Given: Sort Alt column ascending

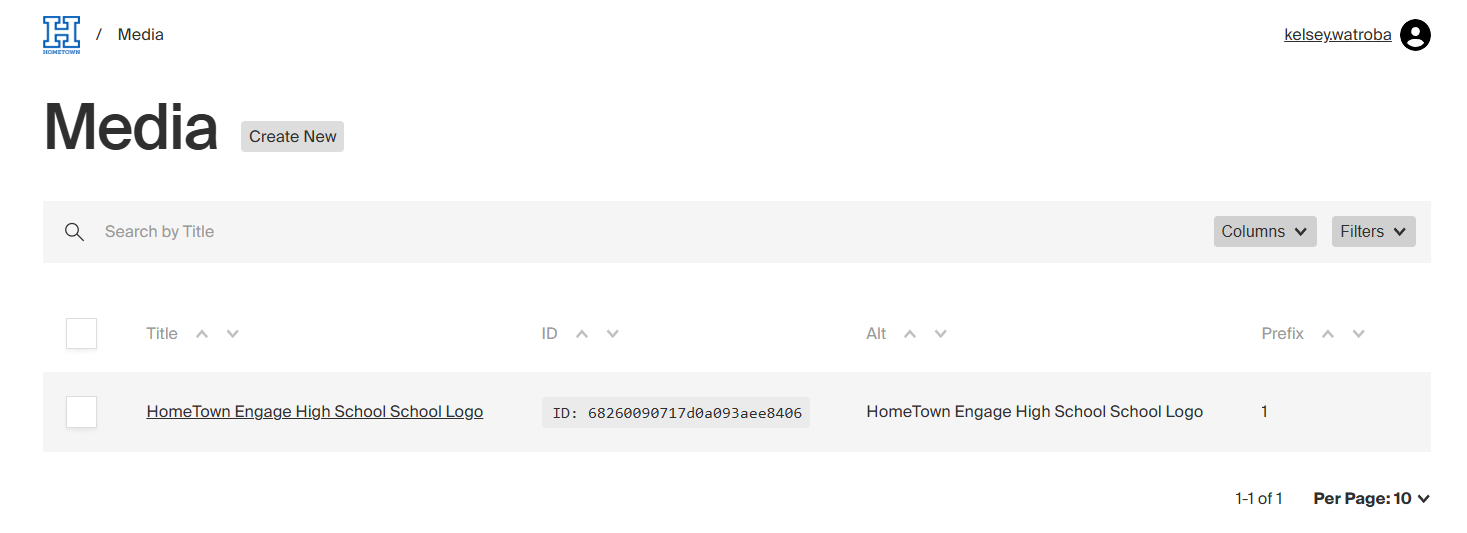Looking at the screenshot, I should click(x=910, y=334).
